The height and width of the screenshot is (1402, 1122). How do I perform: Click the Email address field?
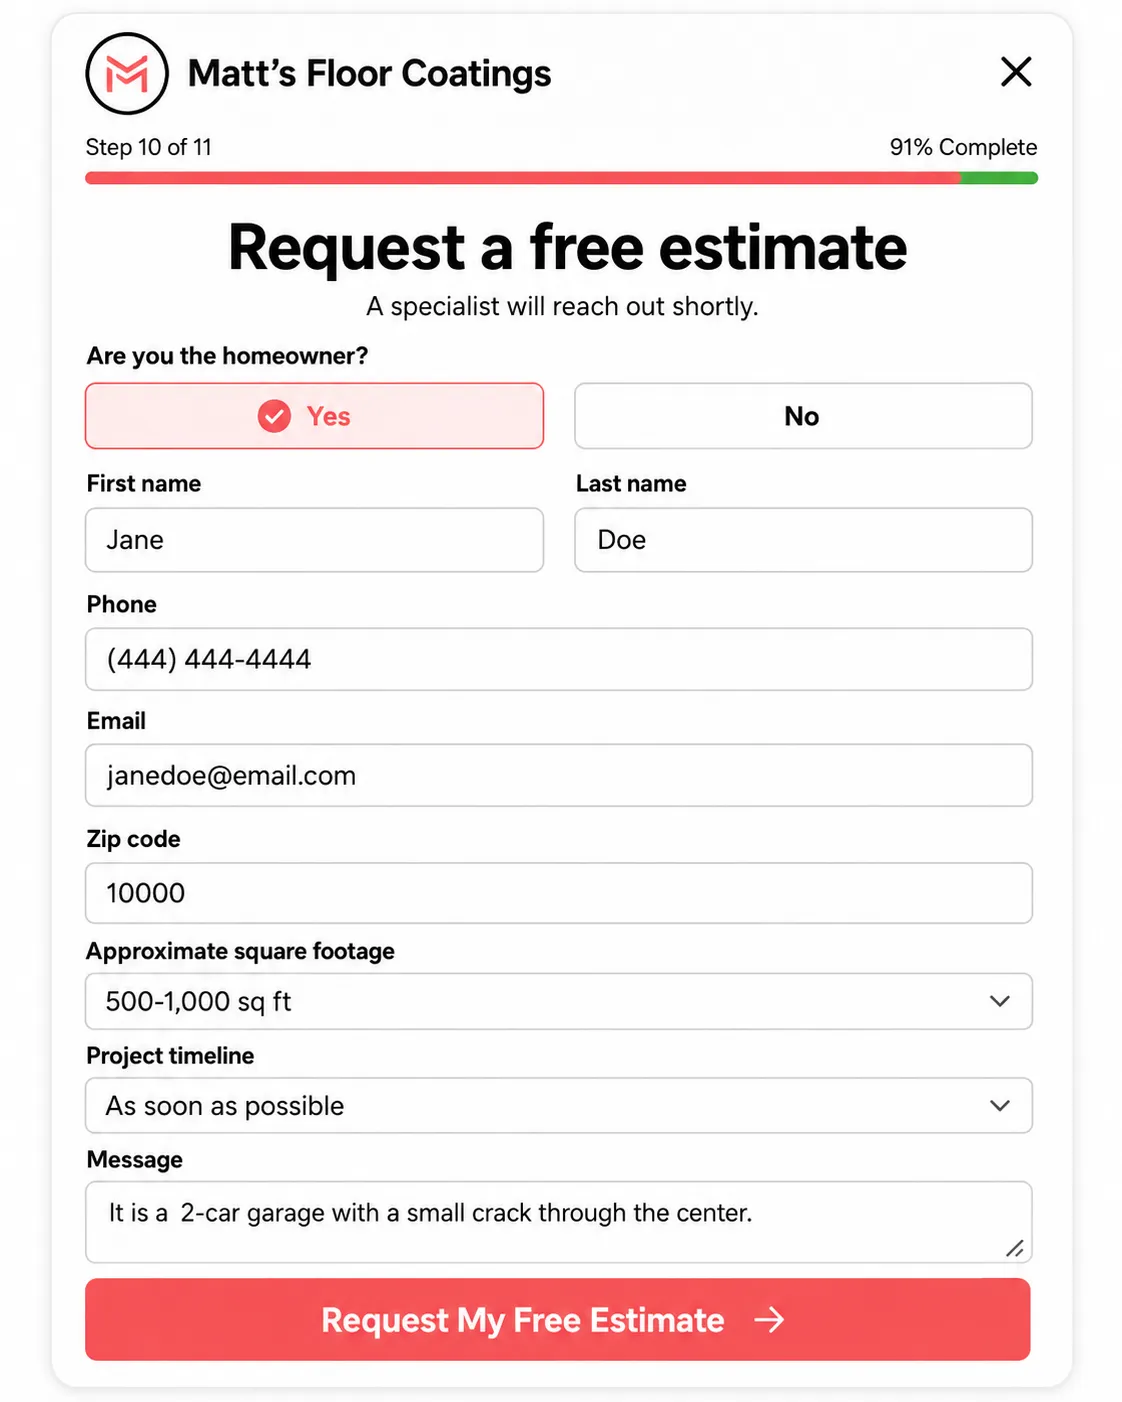pyautogui.click(x=559, y=775)
